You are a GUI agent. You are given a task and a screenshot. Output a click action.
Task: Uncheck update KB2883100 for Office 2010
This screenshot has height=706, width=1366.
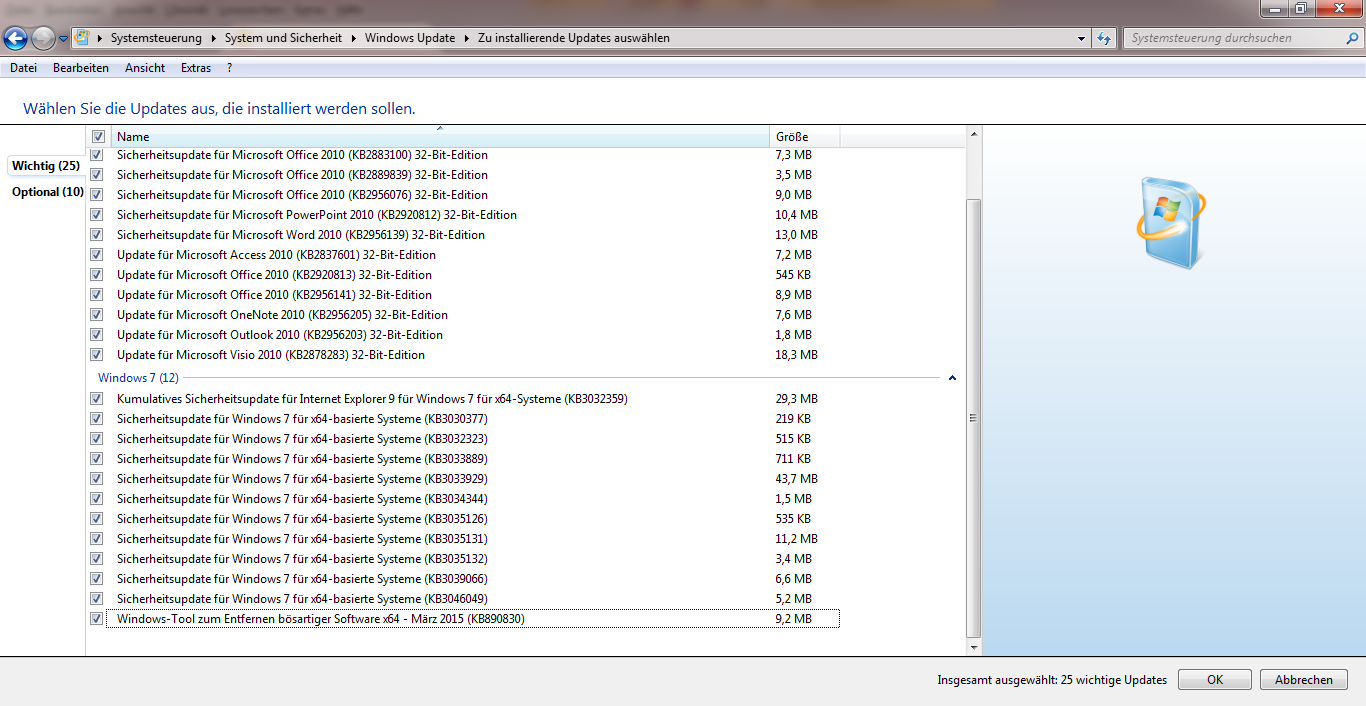(x=96, y=155)
